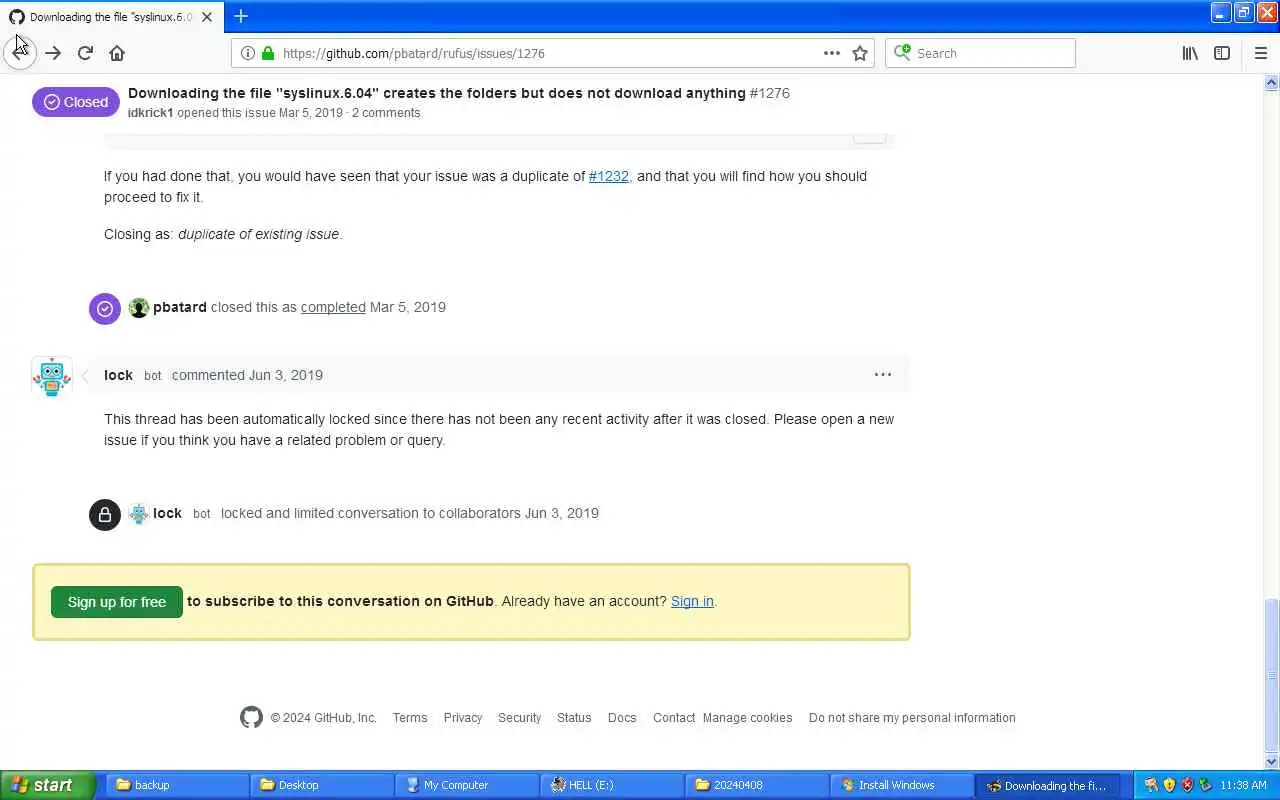Select the 'Downloading the file' browser tab
This screenshot has width=1280, height=800.
111,17
